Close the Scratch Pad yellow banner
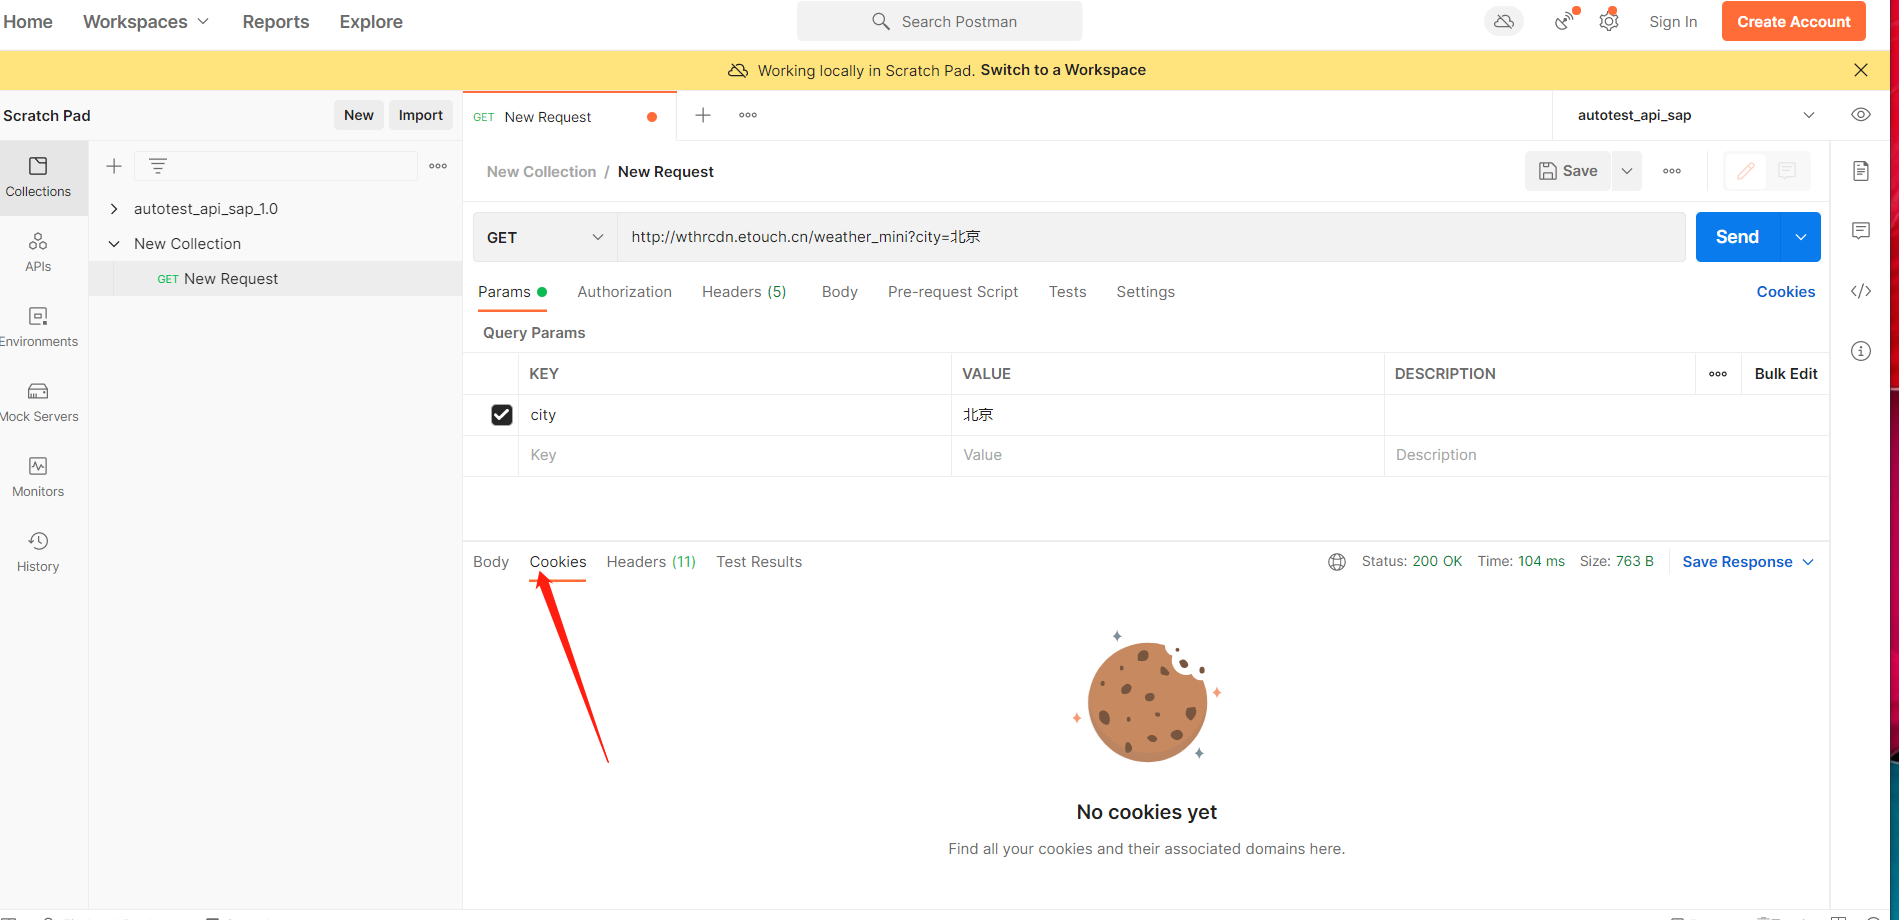 pyautogui.click(x=1861, y=70)
